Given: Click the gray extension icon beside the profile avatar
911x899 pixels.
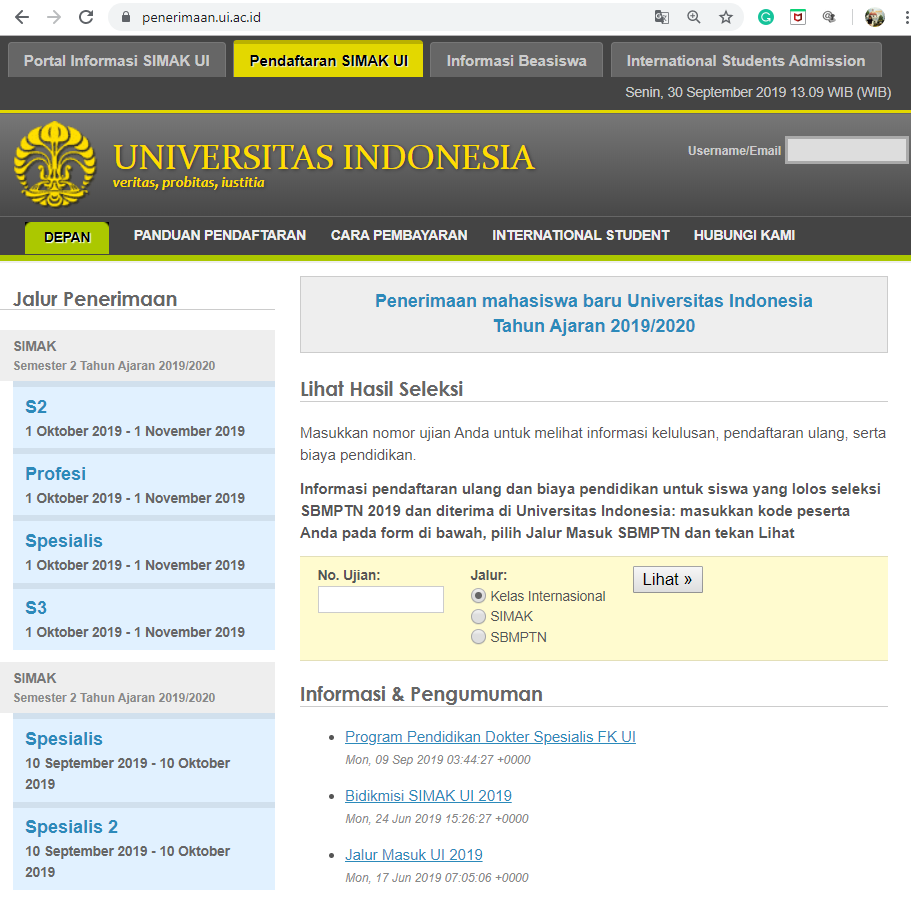Looking at the screenshot, I should 829,17.
